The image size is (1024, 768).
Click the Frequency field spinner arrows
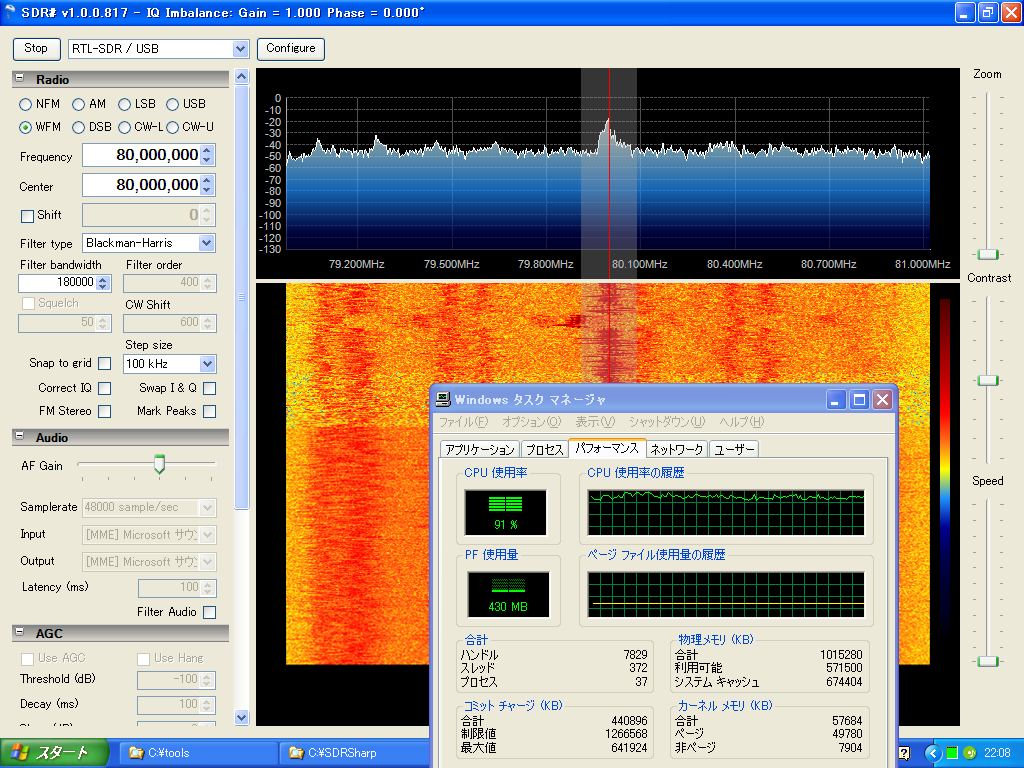[207, 155]
